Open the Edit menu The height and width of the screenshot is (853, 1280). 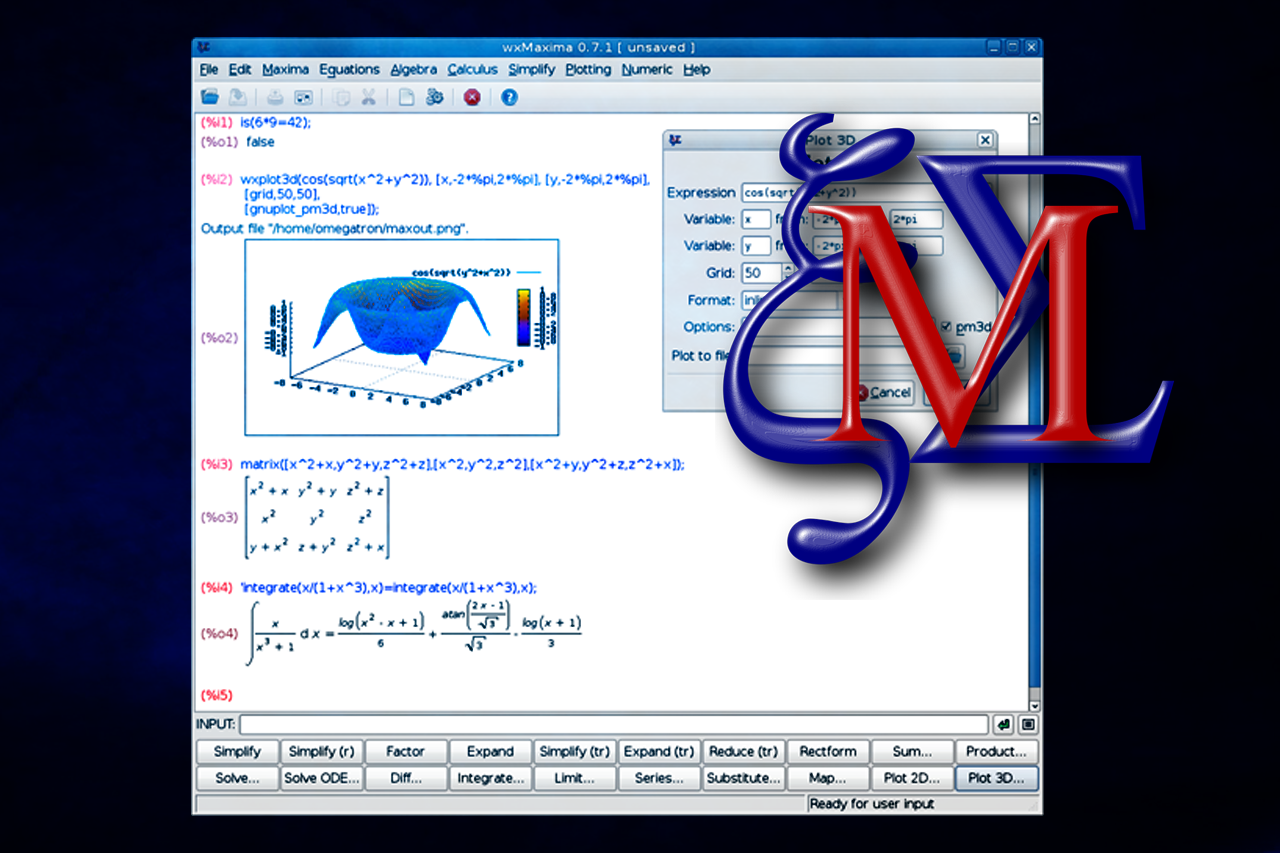point(240,70)
